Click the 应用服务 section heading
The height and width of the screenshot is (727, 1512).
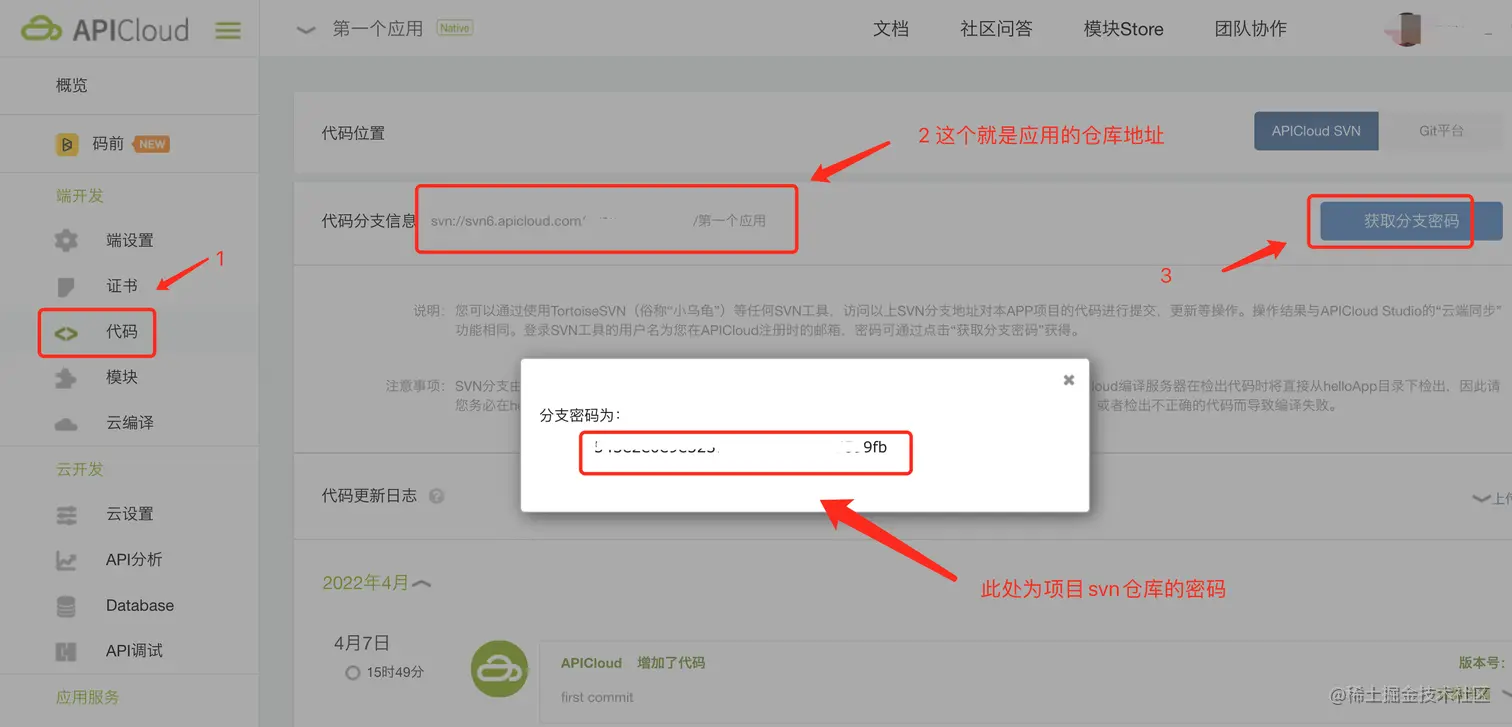[x=88, y=697]
